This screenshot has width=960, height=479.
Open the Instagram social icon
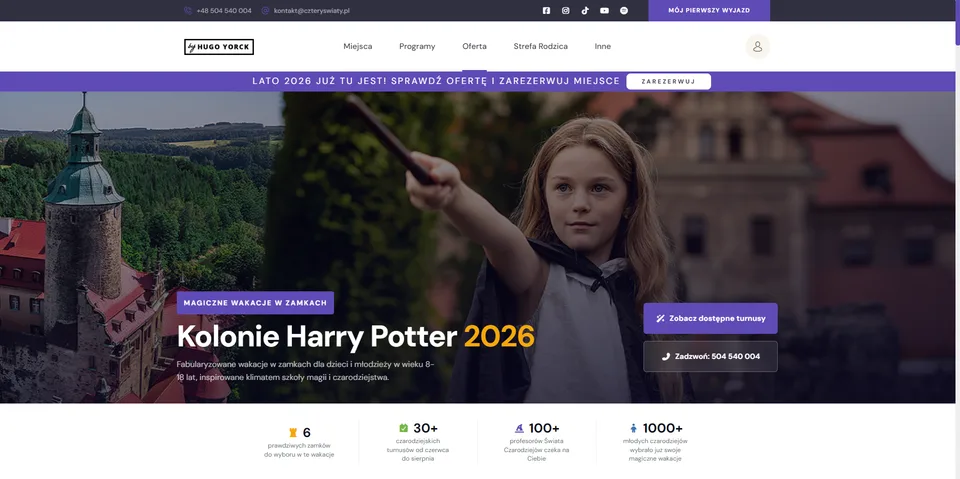click(x=566, y=10)
